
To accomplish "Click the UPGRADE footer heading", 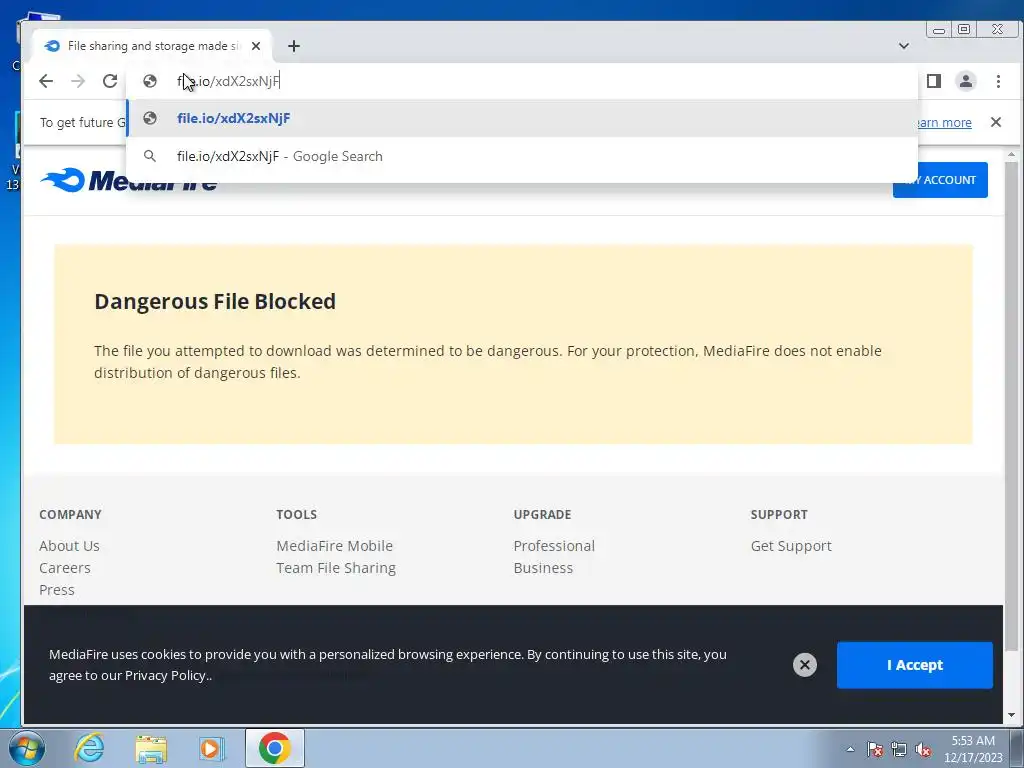I will [x=542, y=515].
